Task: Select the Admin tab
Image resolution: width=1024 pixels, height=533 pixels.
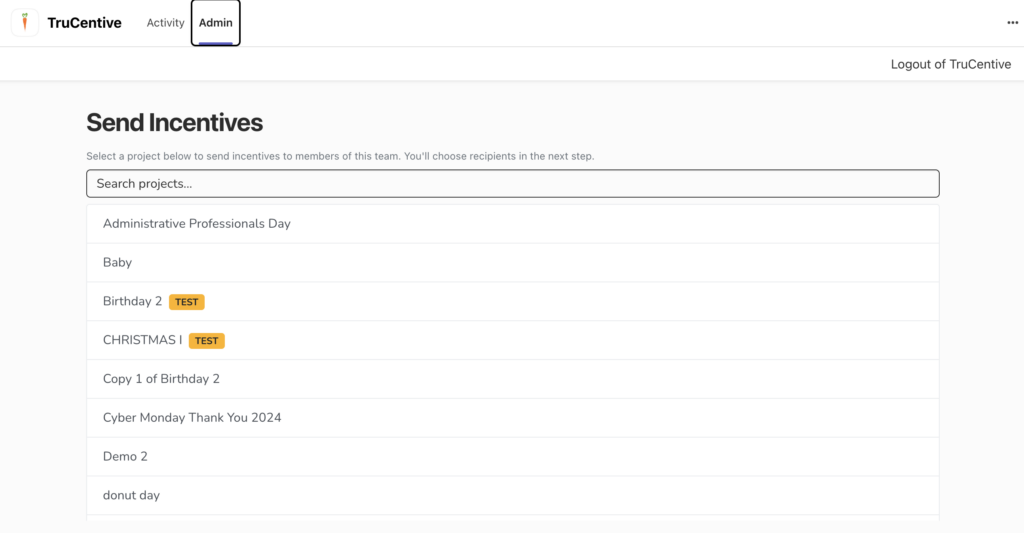Action: pyautogui.click(x=216, y=23)
